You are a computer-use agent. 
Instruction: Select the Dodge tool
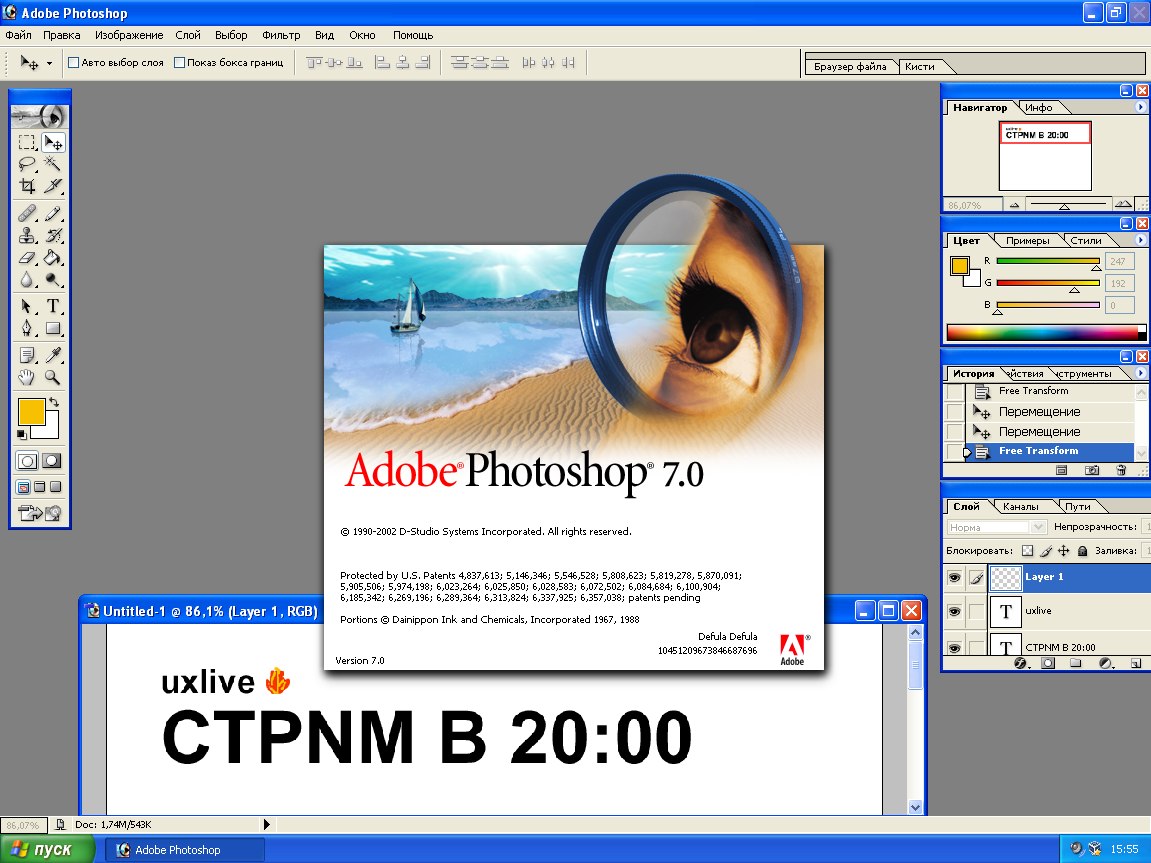53,280
